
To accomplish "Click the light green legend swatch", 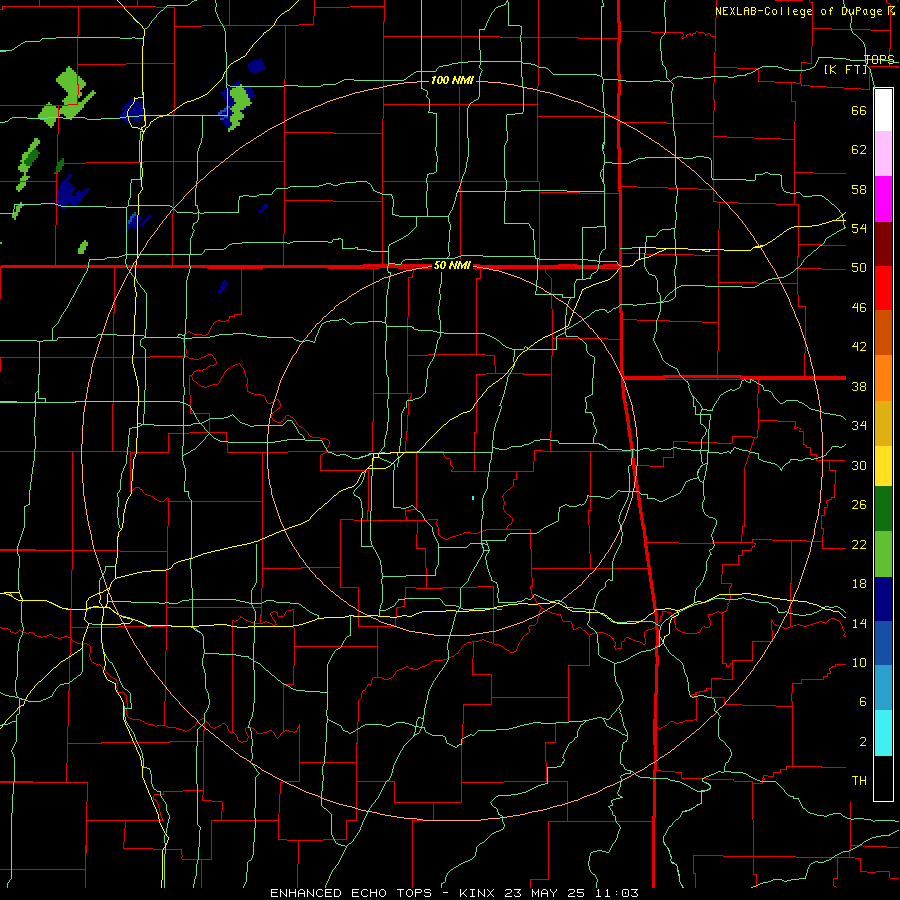I will pos(883,554).
